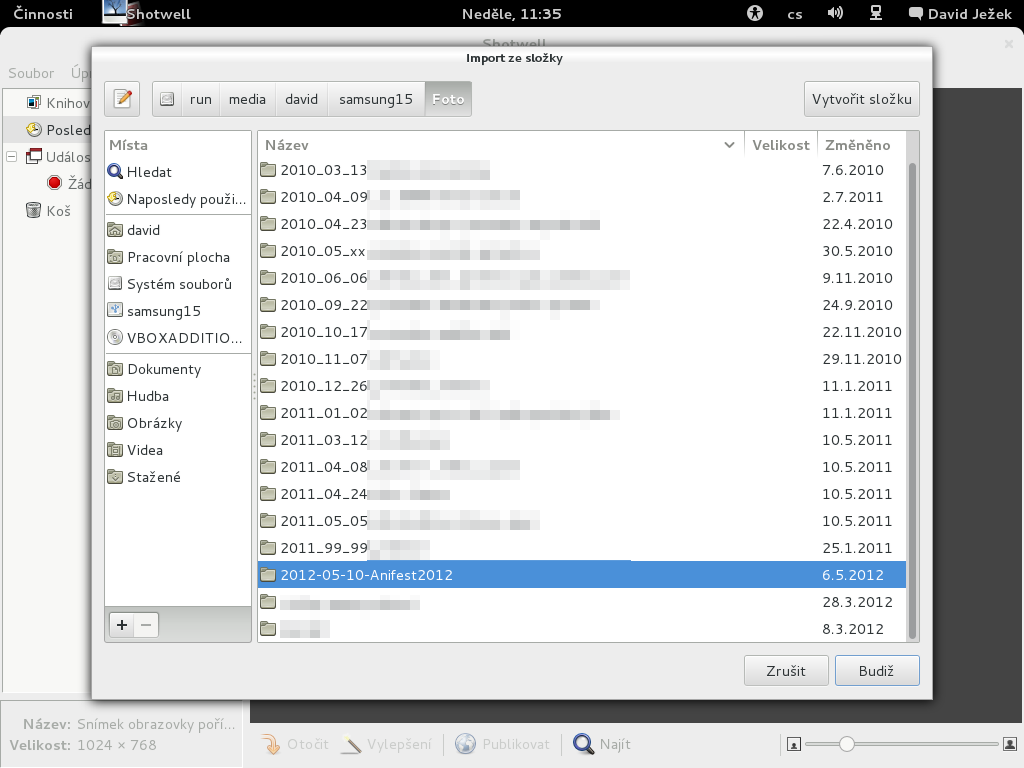Open Dokumenty bookmark in sidebar
The height and width of the screenshot is (768, 1024).
click(x=178, y=369)
